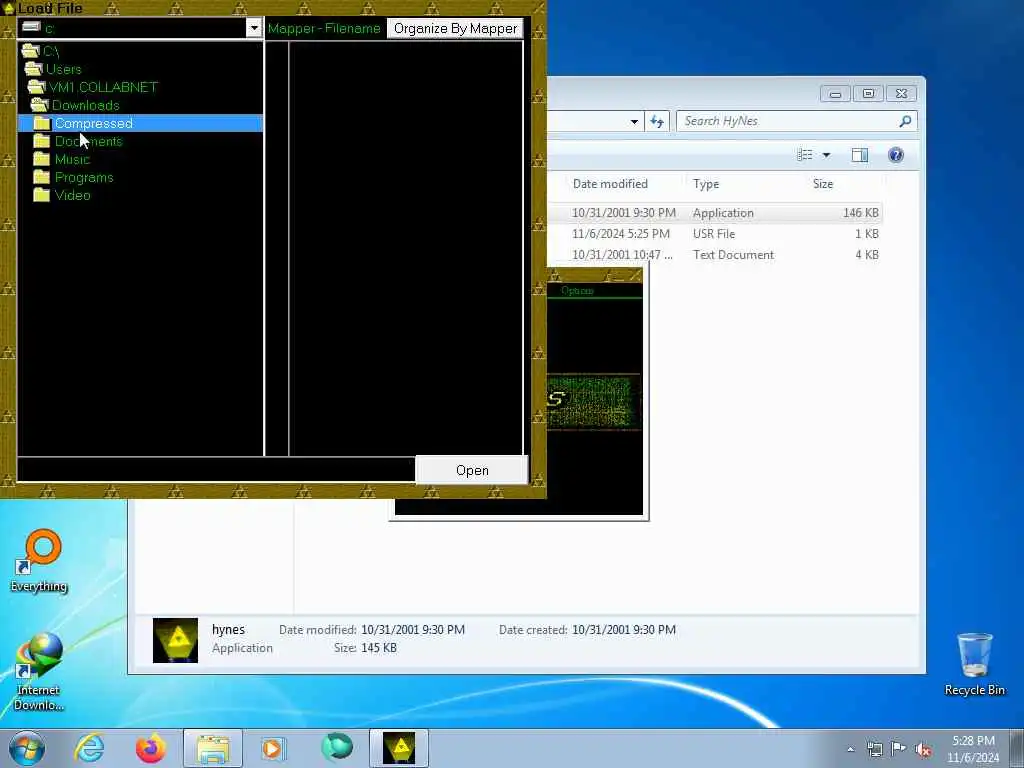Screen dimensions: 1024x768
Task: Click the drive icon in drive selector
Action: pyautogui.click(x=31, y=27)
